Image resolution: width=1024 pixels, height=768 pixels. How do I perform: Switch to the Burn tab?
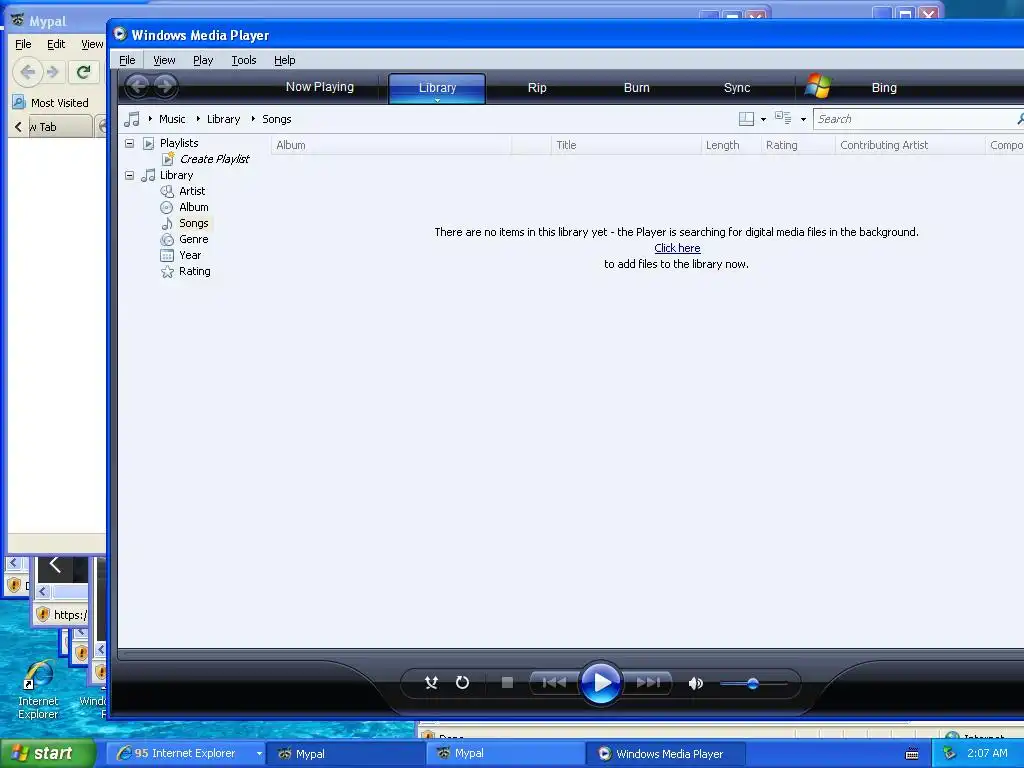(x=636, y=88)
